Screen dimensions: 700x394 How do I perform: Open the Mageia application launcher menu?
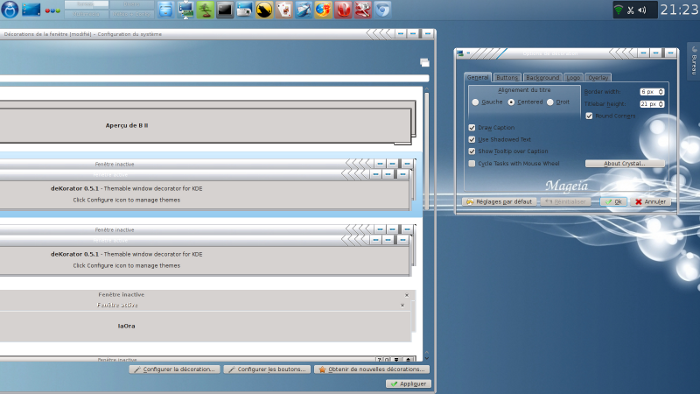(9, 9)
